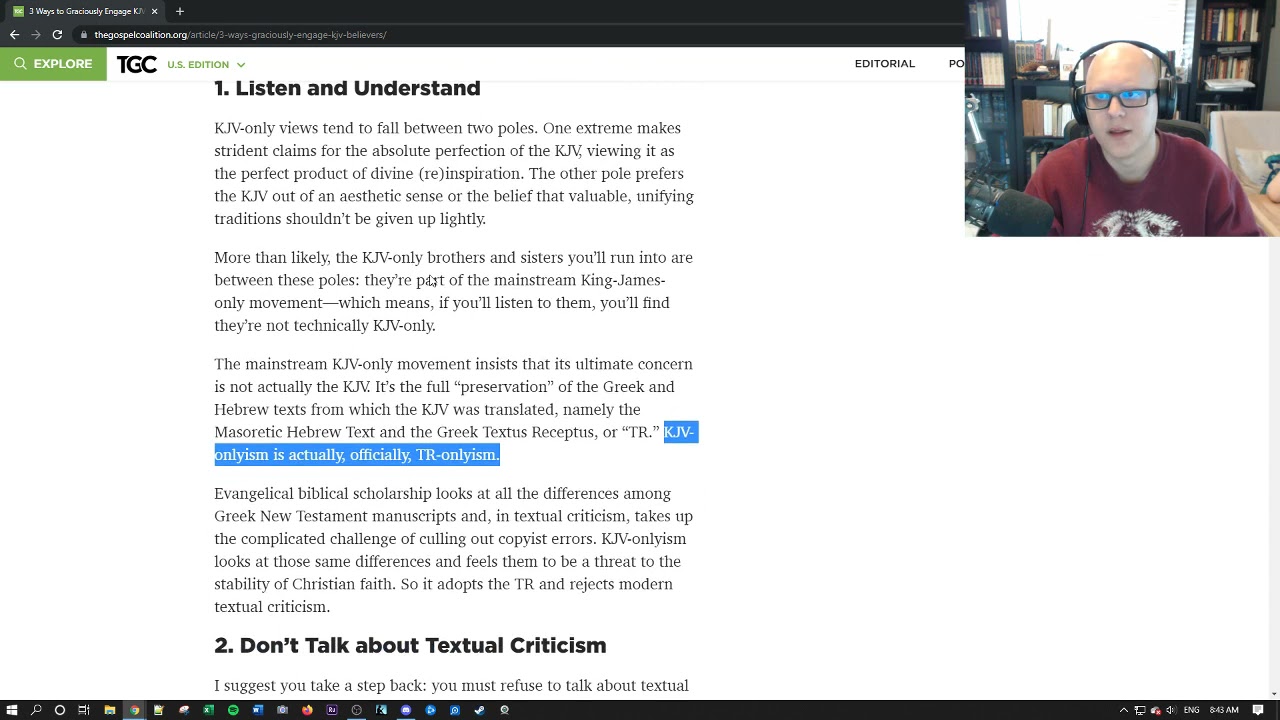The width and height of the screenshot is (1280, 720).
Task: Go back with browser Back arrow
Action: tap(14, 35)
